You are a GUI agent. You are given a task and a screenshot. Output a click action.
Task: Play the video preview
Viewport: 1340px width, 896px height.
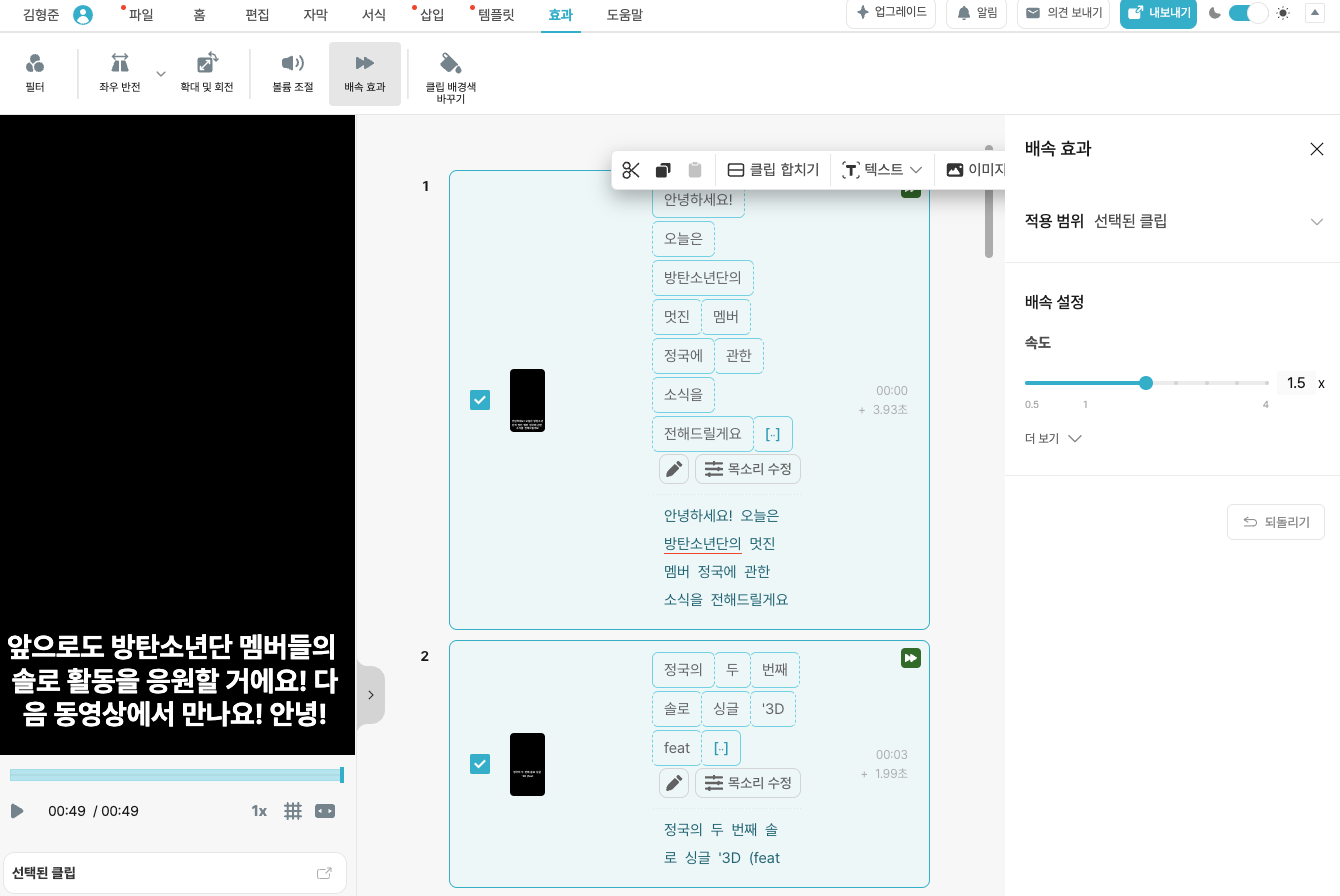[x=17, y=811]
